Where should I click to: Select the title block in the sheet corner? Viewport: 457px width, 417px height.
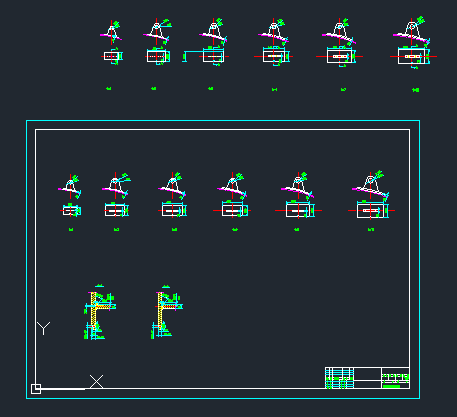pos(367,378)
